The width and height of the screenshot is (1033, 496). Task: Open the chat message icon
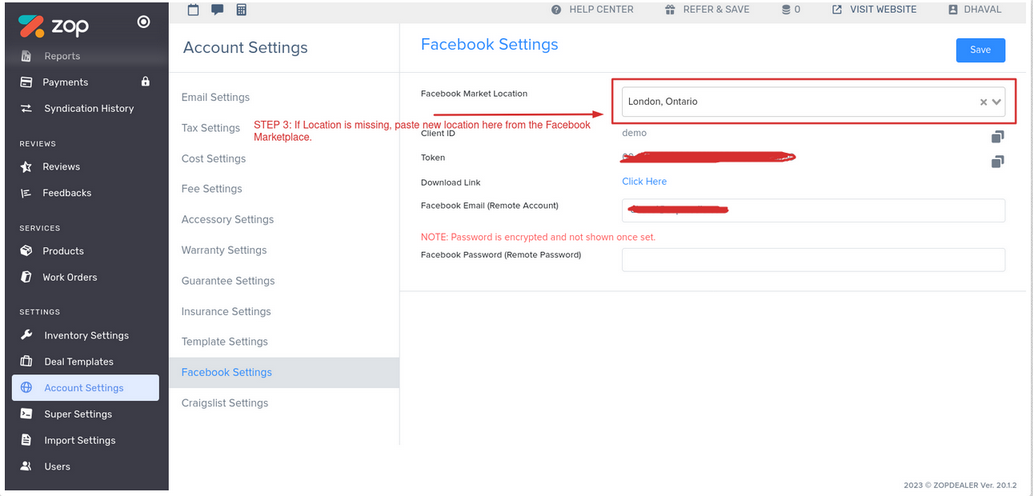217,9
